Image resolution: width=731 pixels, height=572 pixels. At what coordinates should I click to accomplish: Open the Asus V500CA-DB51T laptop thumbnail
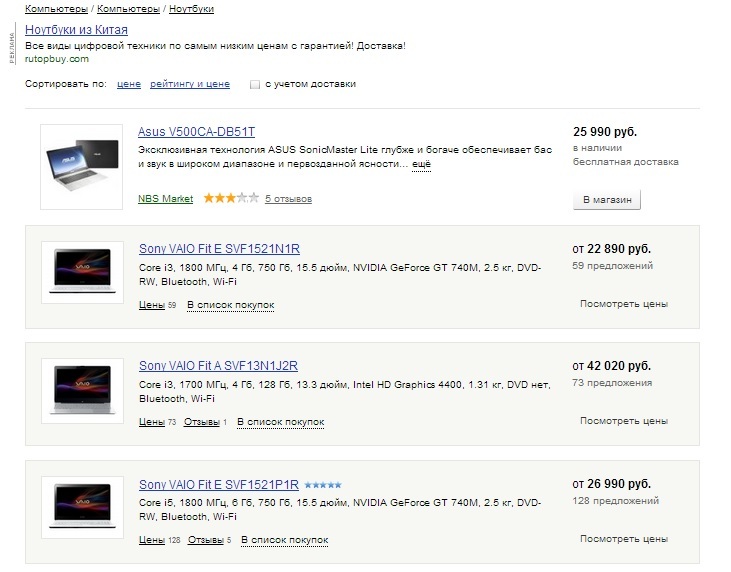(x=82, y=166)
